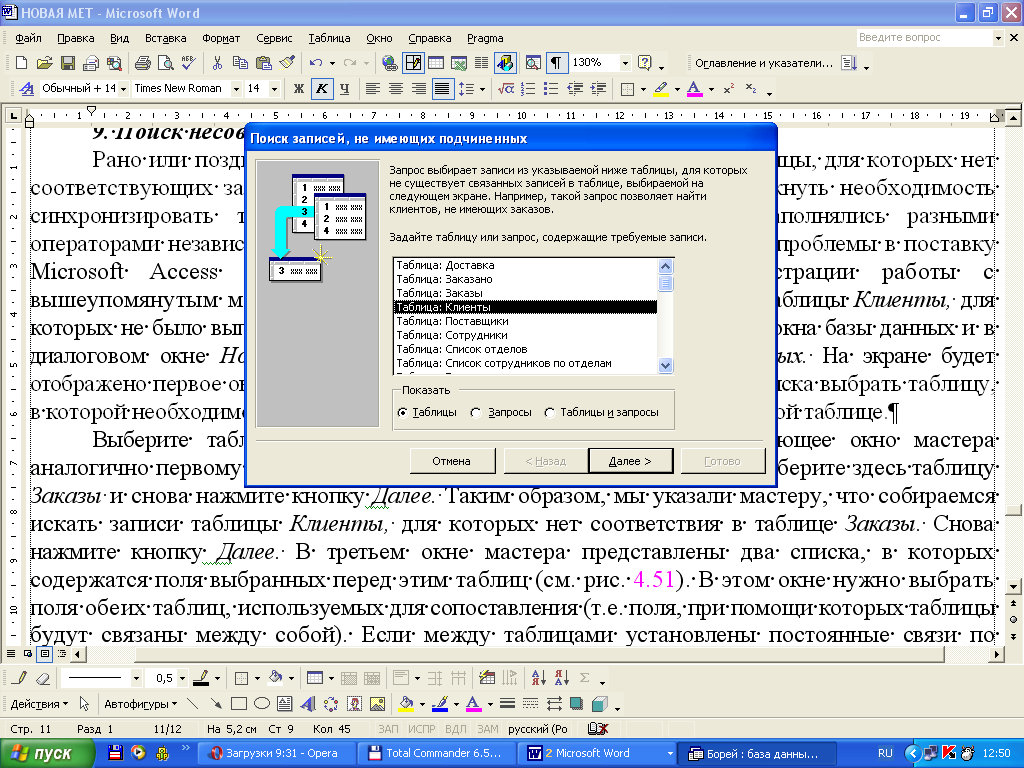
Task: Select the Draw Table pencil tool
Action: coord(20,679)
